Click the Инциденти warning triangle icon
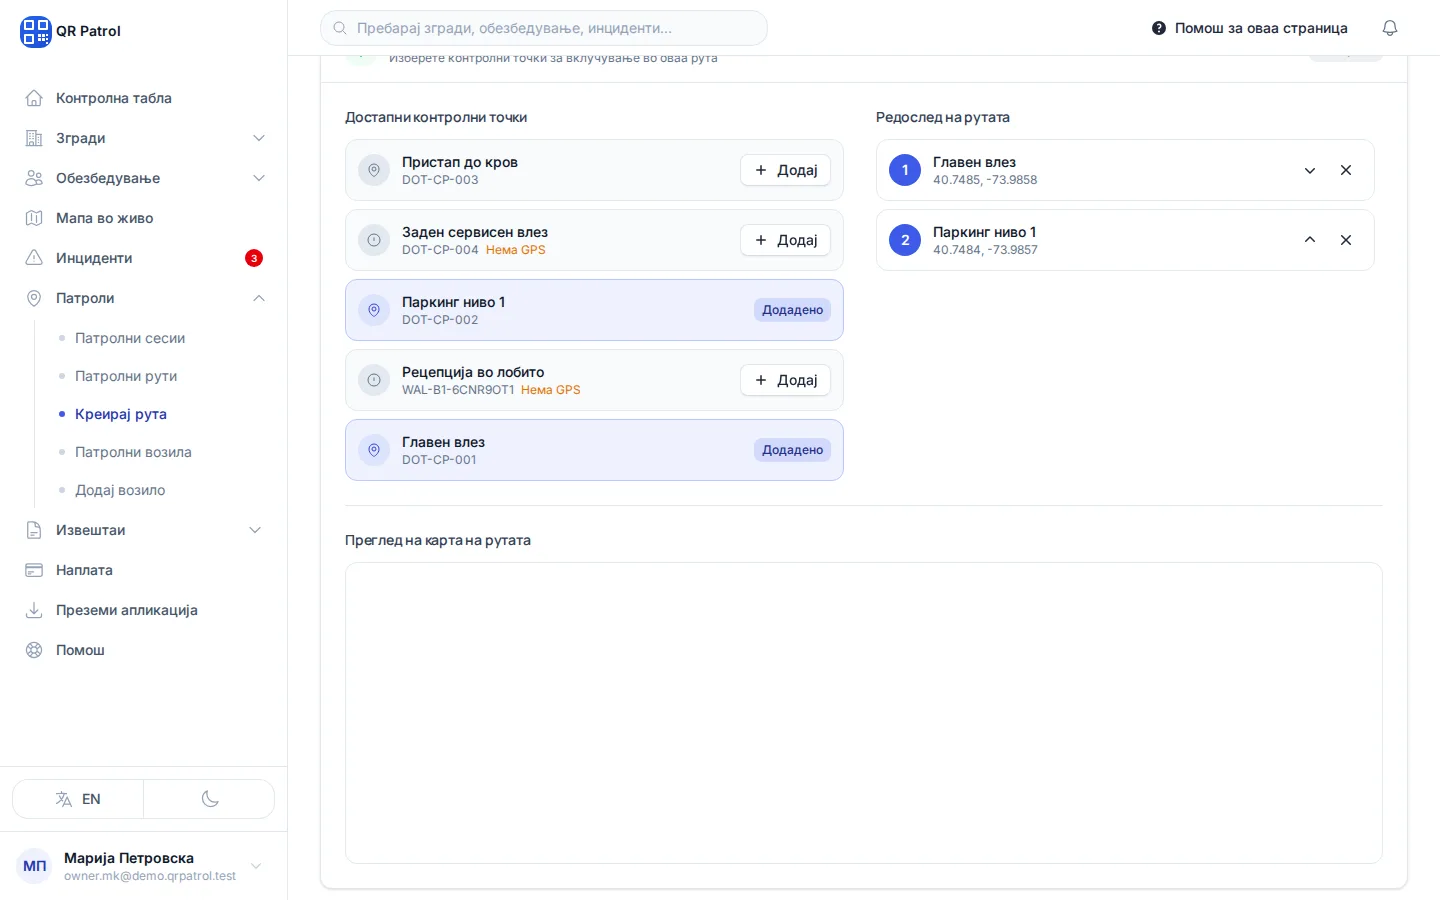Image resolution: width=1440 pixels, height=900 pixels. [34, 258]
